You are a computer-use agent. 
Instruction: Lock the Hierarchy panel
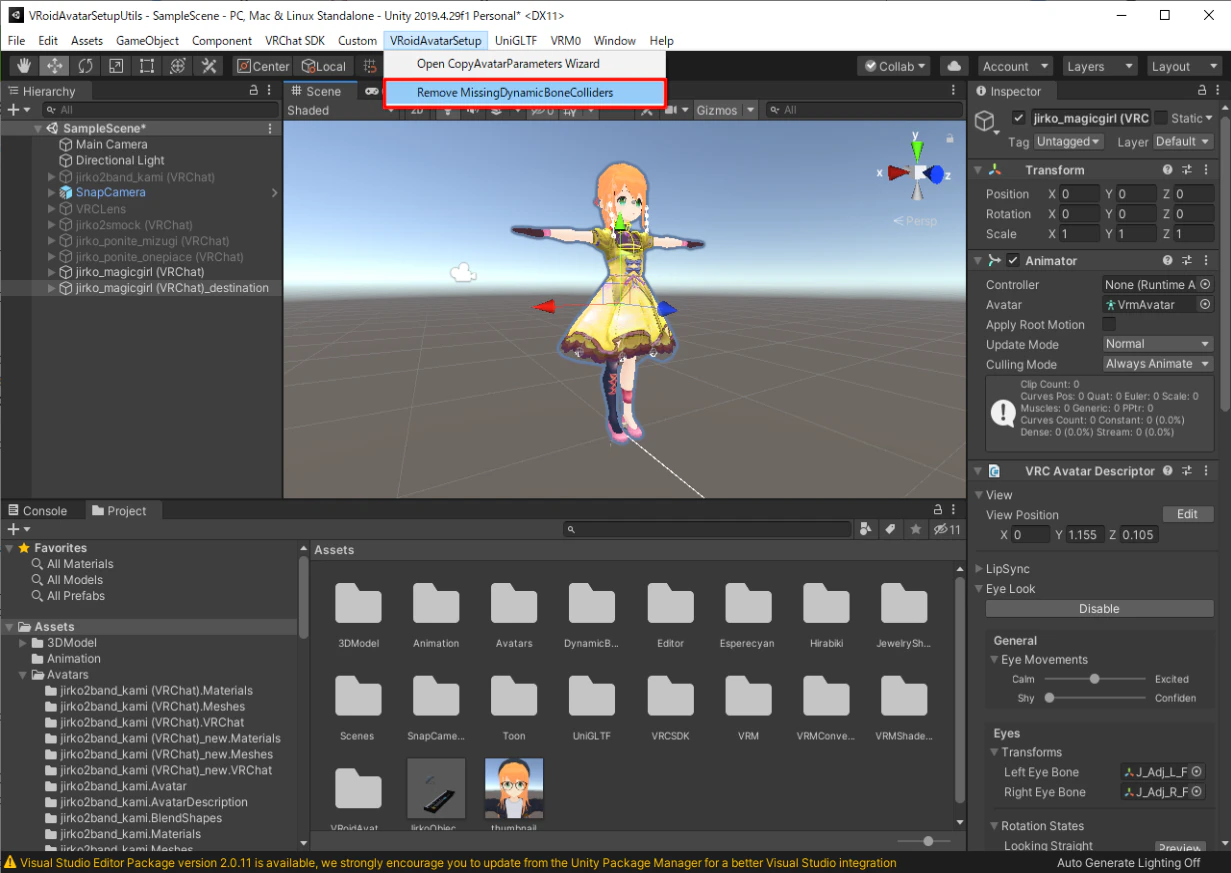click(x=254, y=90)
